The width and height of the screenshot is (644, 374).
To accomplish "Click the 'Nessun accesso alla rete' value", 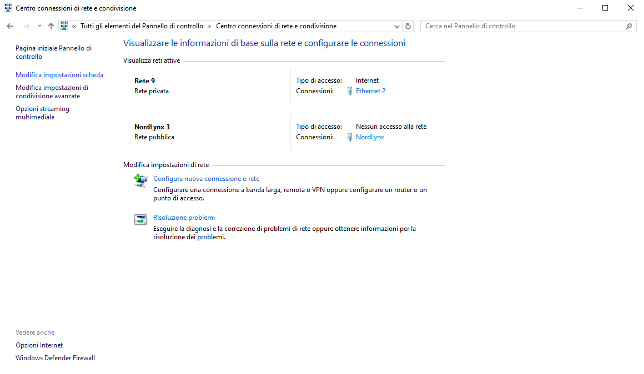I will pyautogui.click(x=391, y=126).
